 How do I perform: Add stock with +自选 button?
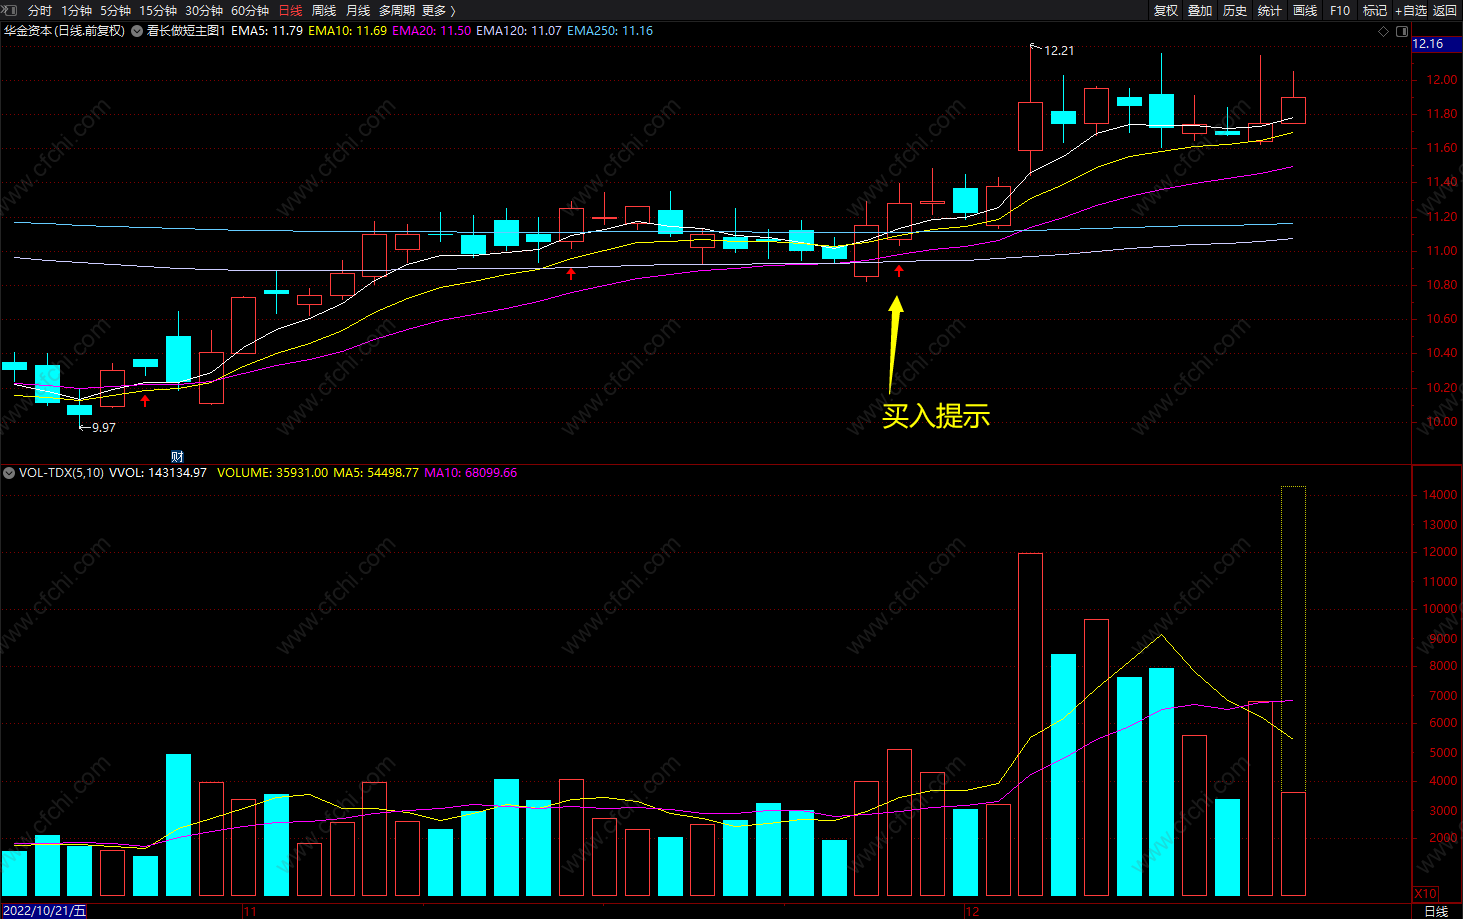(x=1411, y=10)
